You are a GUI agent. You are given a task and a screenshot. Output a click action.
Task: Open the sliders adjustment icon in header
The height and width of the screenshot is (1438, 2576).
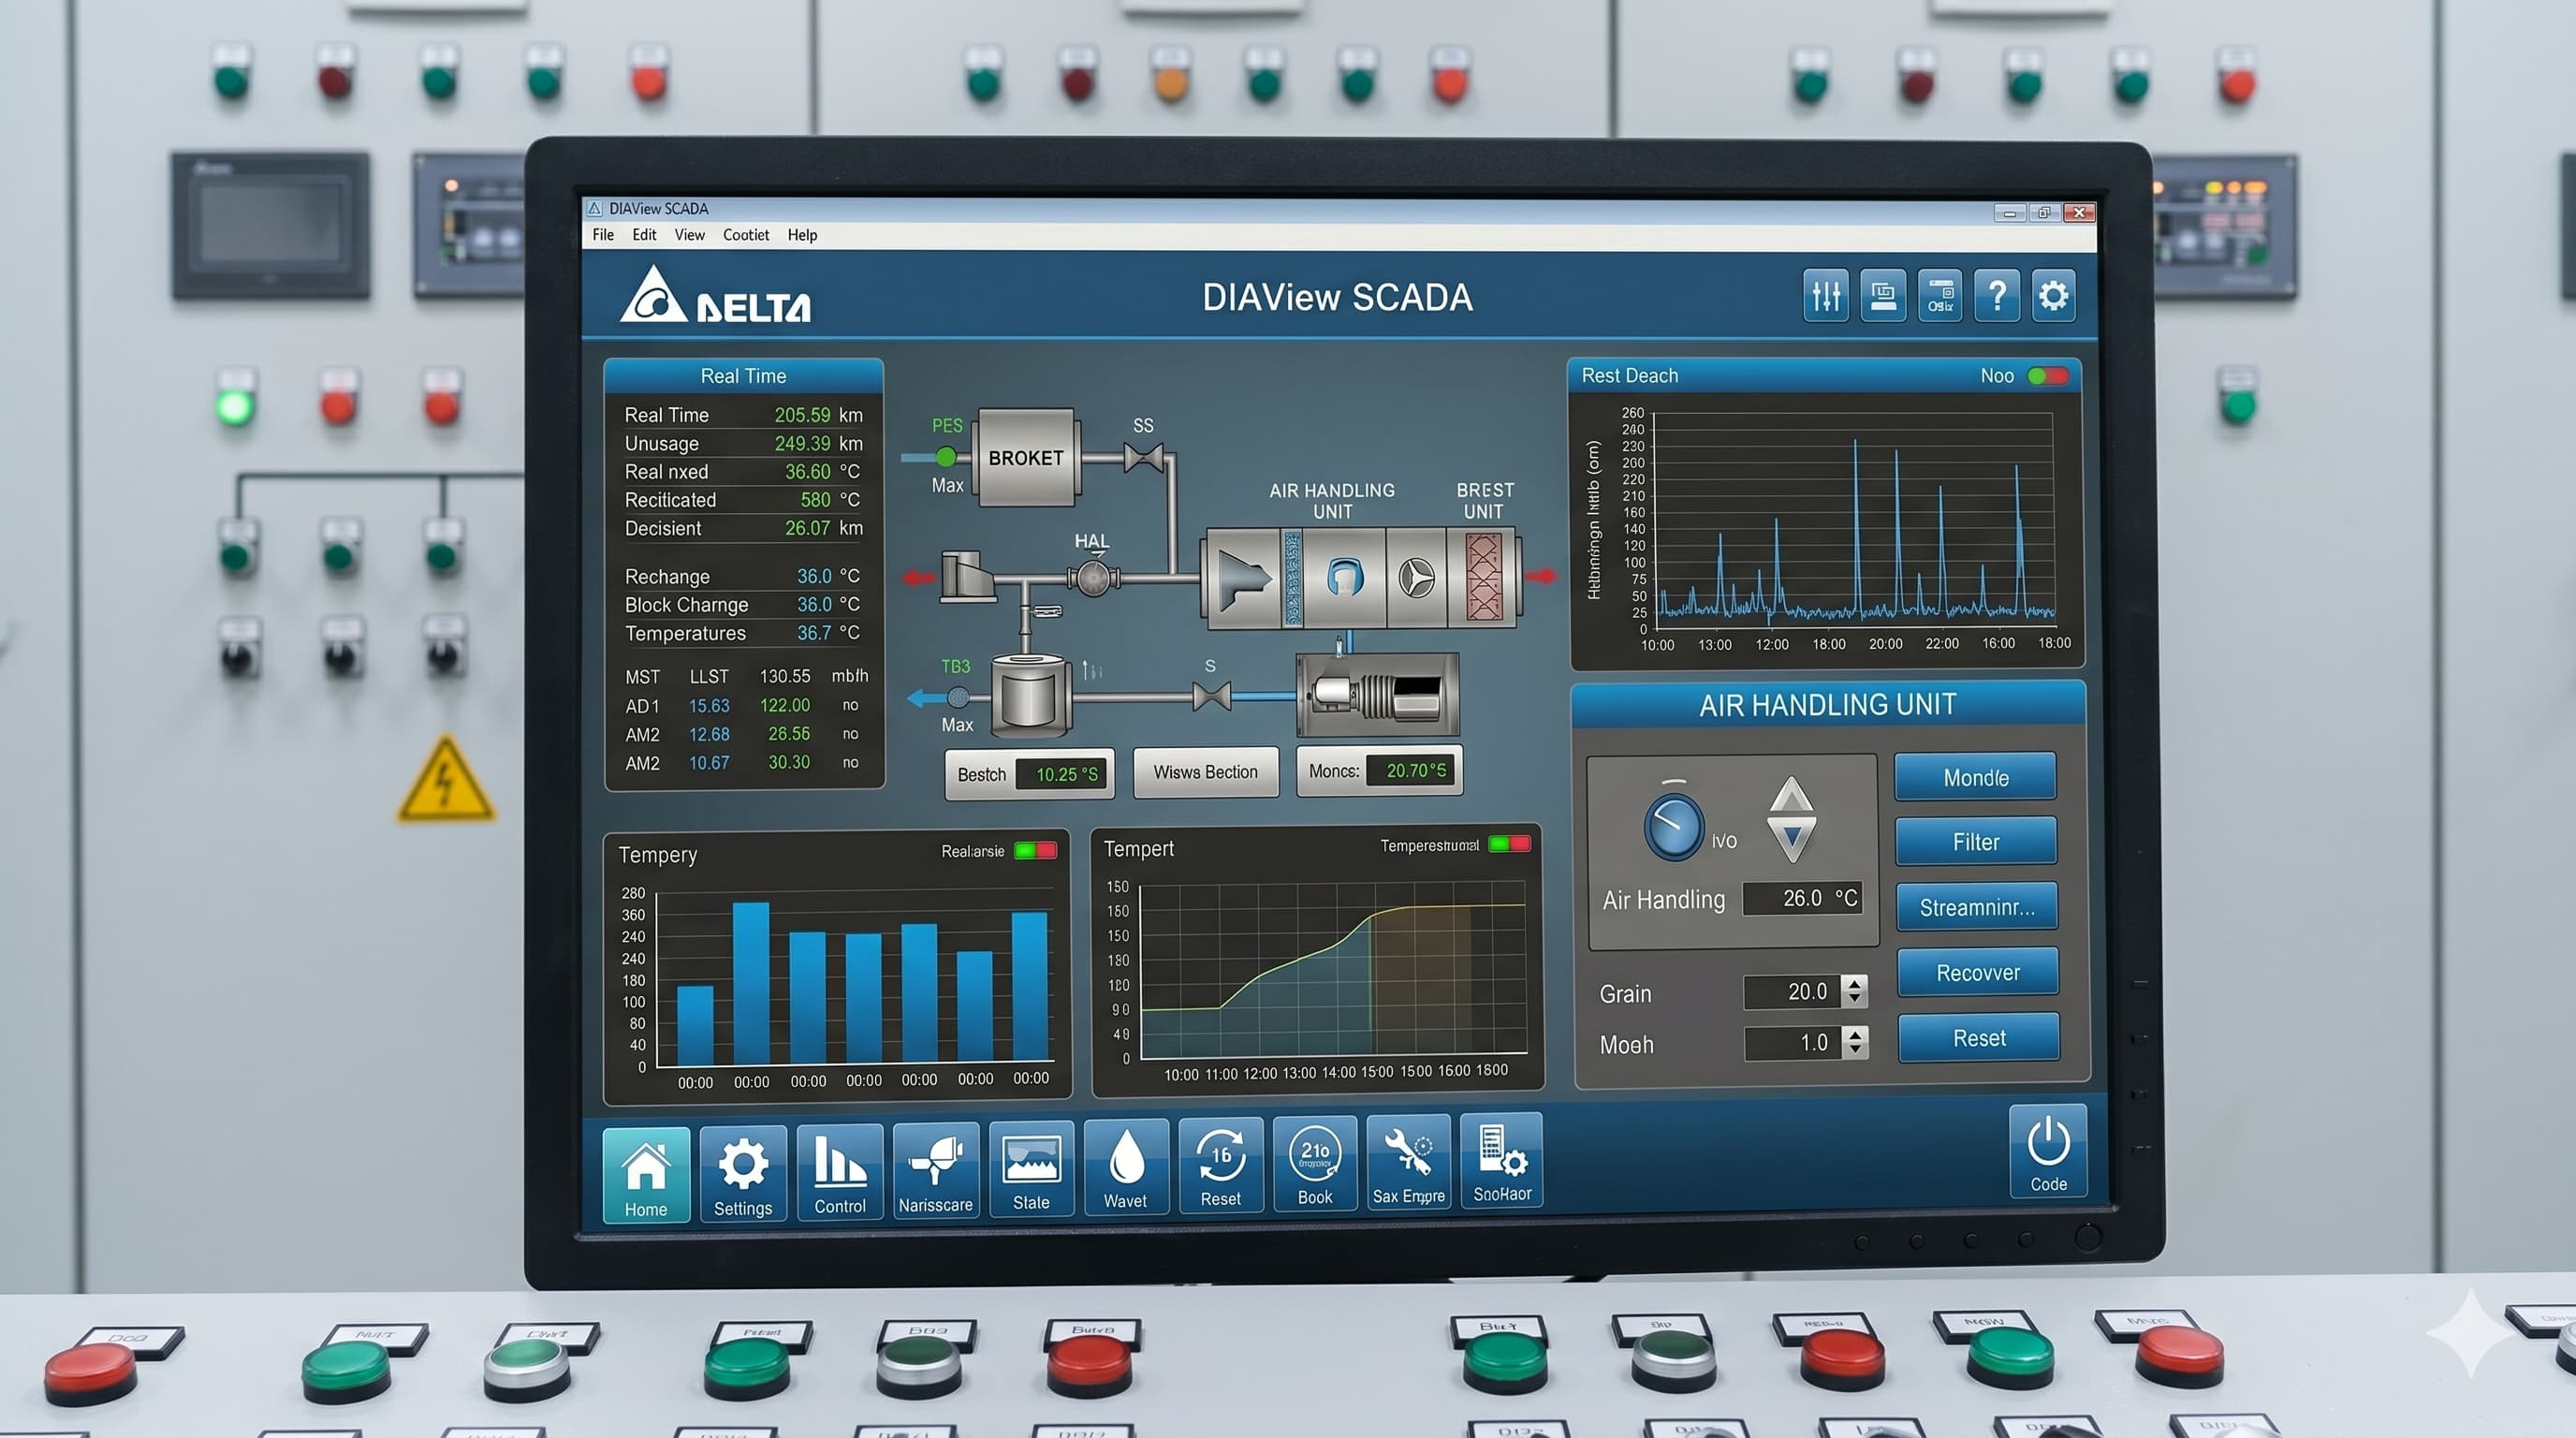click(x=1826, y=296)
